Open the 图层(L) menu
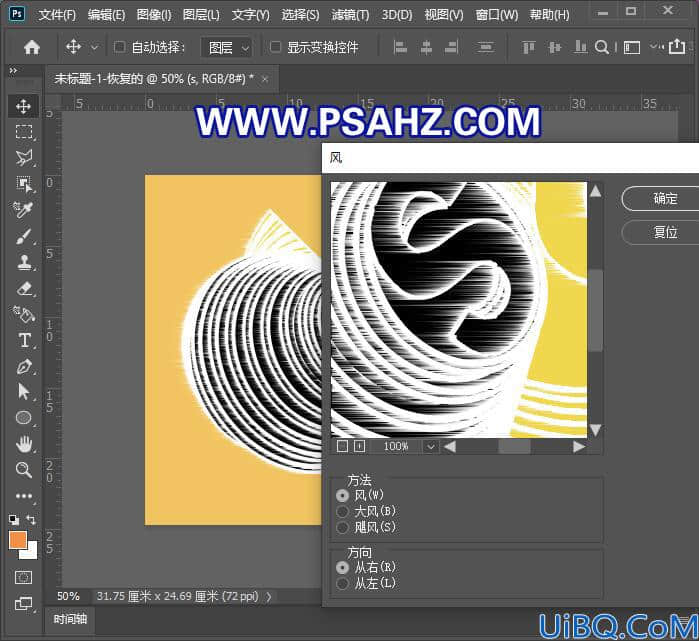This screenshot has height=641, width=699. [201, 15]
